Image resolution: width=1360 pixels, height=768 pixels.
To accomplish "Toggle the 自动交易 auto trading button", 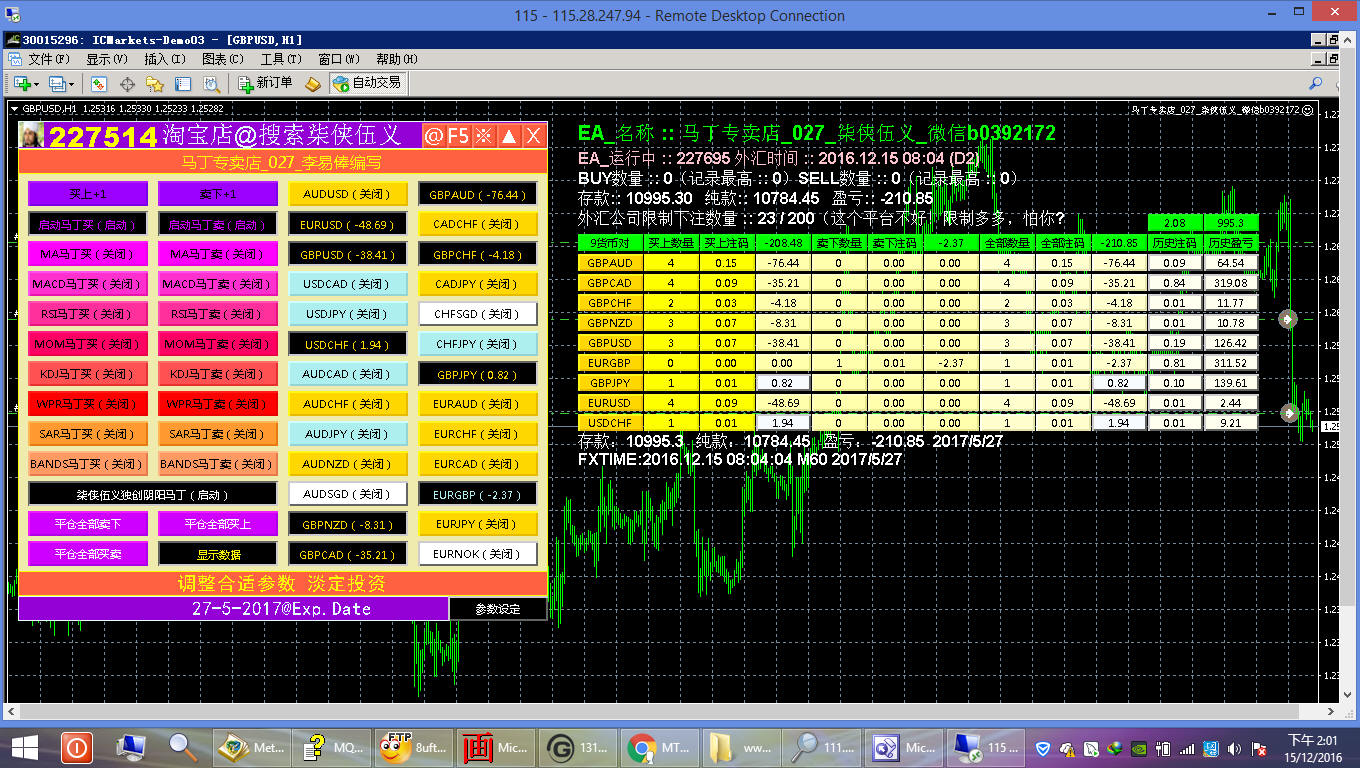I will pyautogui.click(x=367, y=84).
